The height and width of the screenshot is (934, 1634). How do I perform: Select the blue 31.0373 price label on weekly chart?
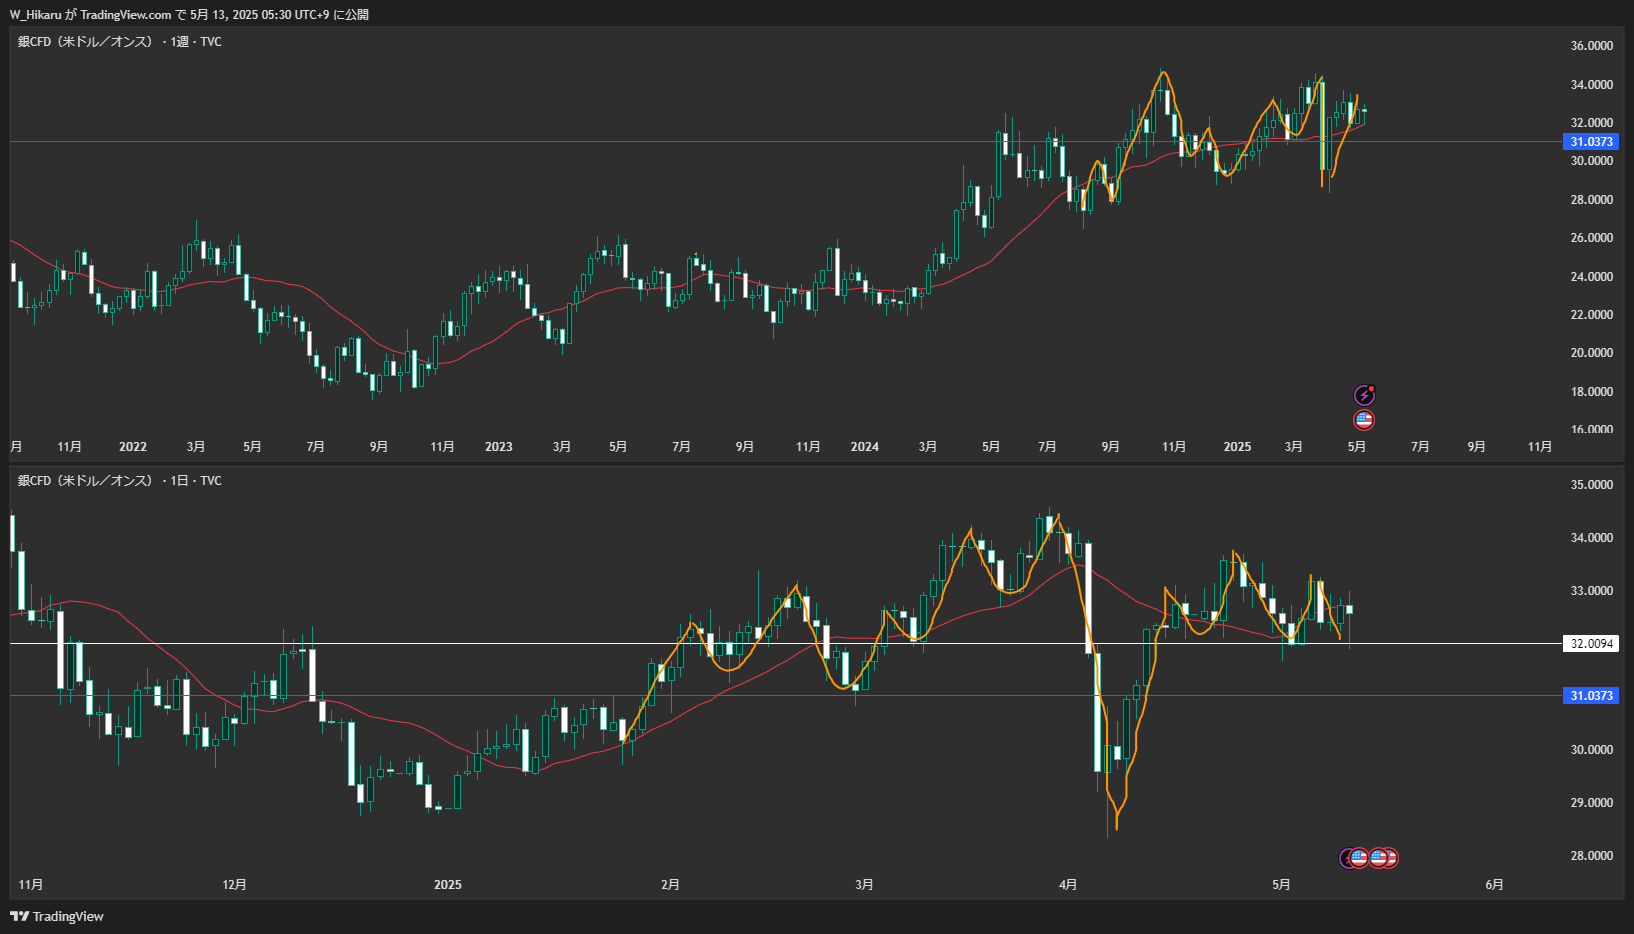[x=1591, y=142]
